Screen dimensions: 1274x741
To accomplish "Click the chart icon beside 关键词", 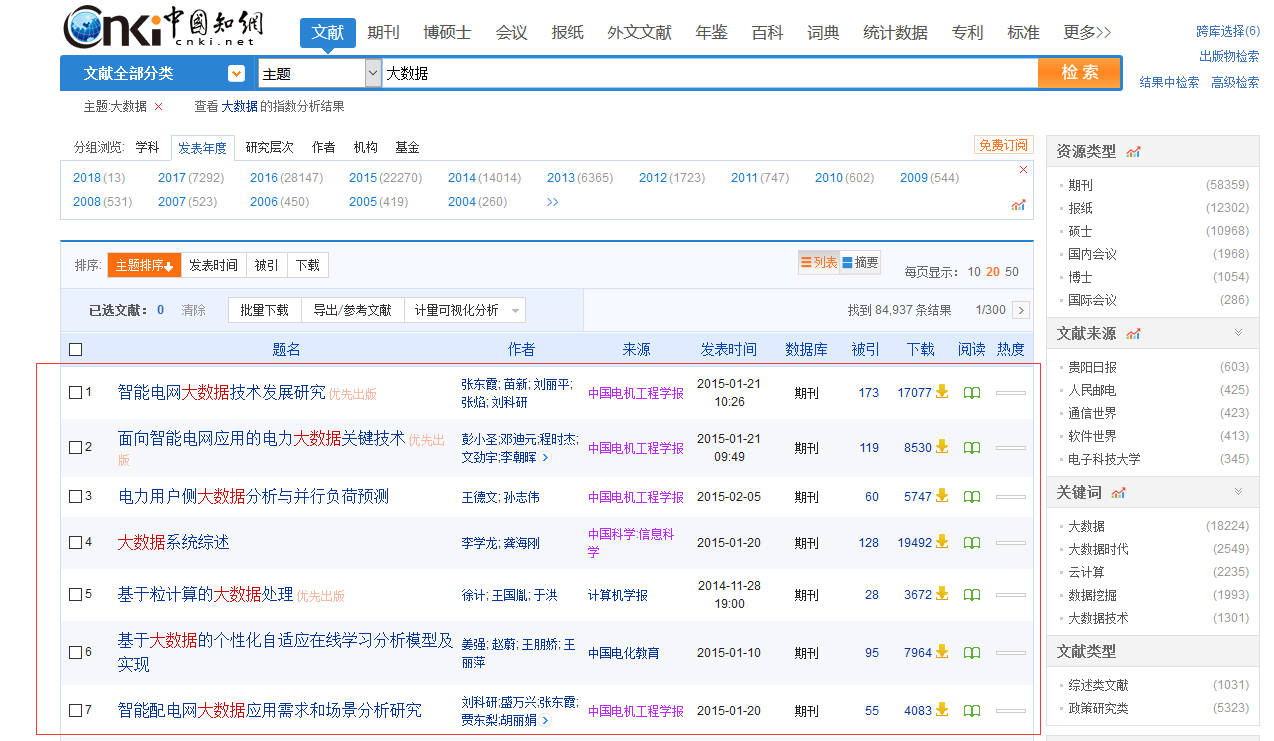I will 1118,492.
